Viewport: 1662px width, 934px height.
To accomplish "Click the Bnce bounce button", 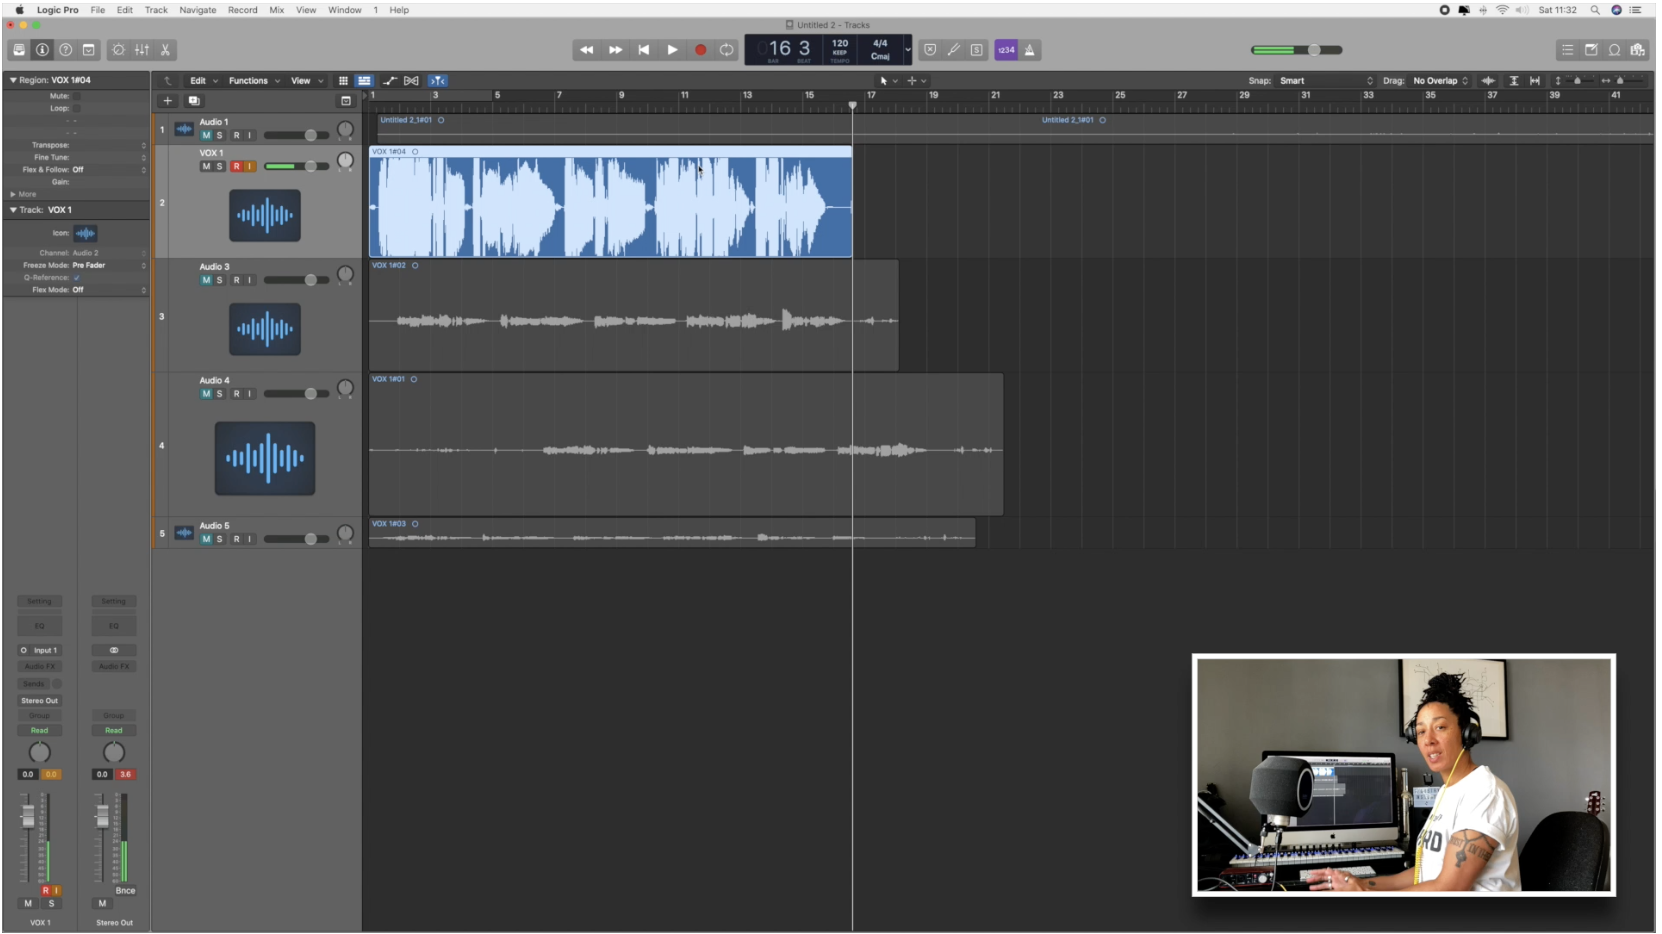I will [x=125, y=891].
